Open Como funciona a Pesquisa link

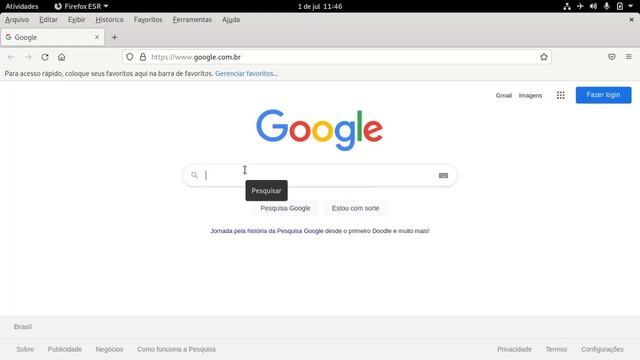click(x=176, y=349)
